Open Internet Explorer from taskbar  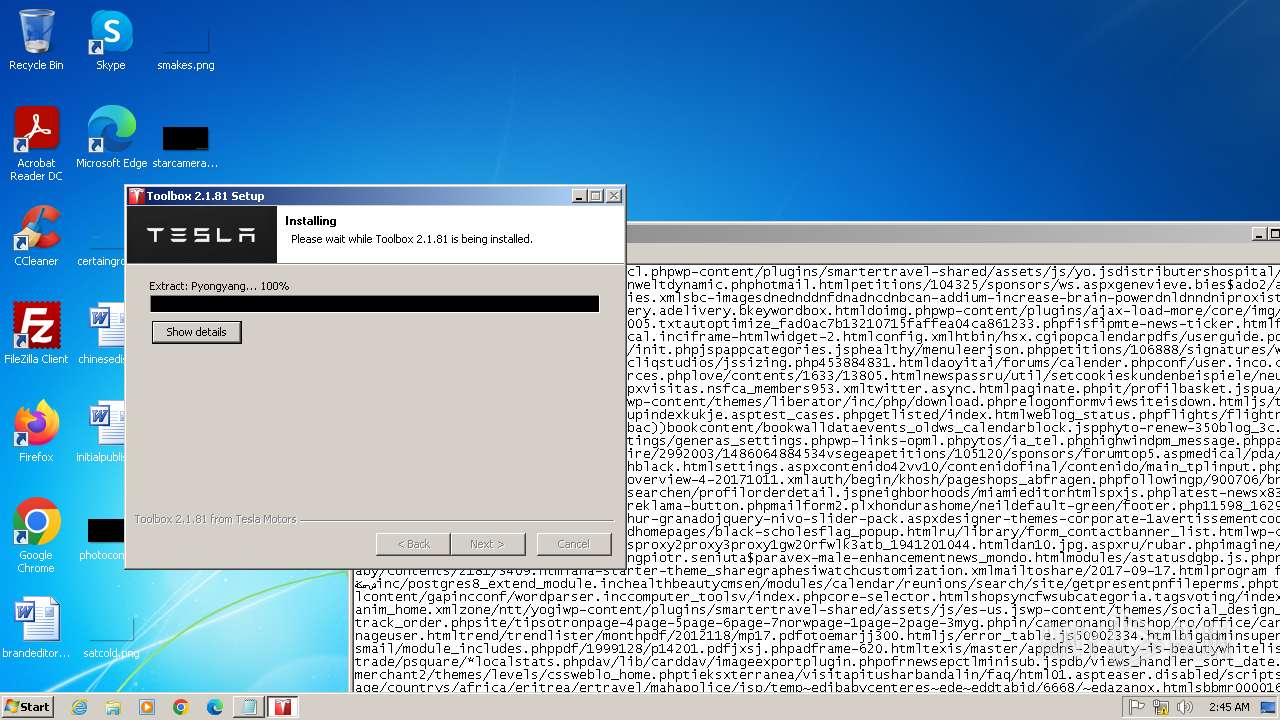pyautogui.click(x=79, y=707)
